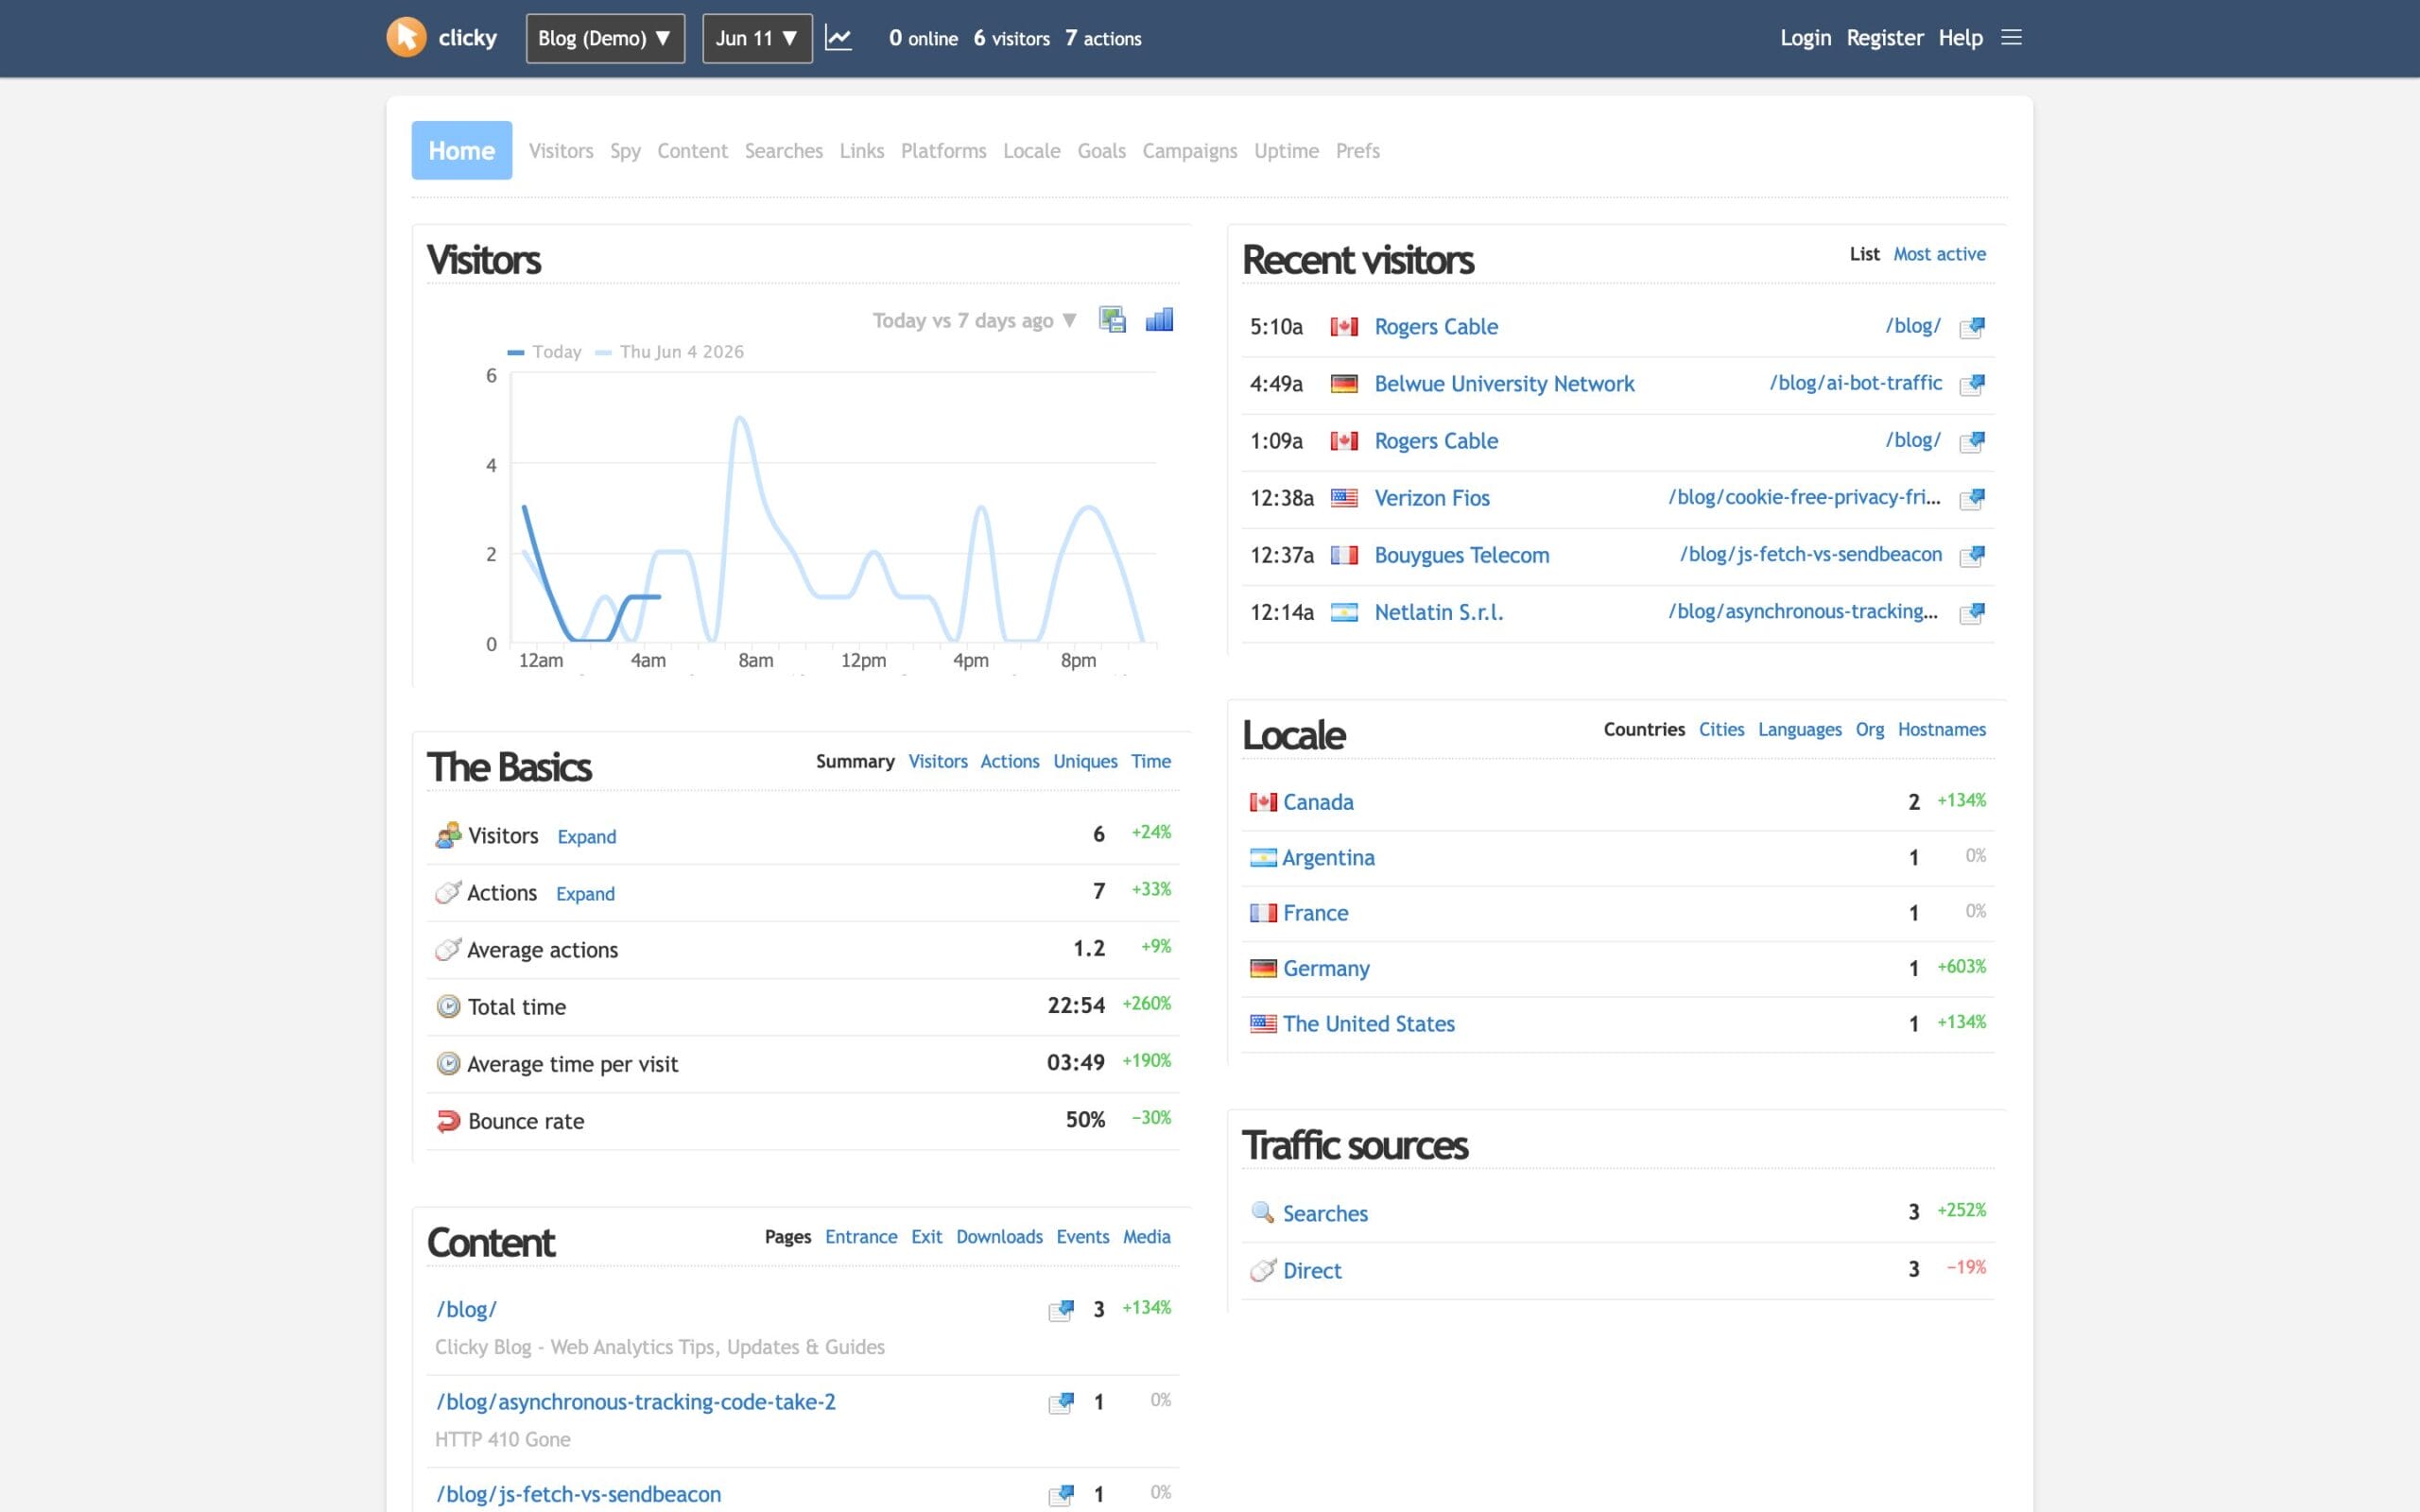
Task: Click the clock icon beside Total time
Action: coord(448,1006)
